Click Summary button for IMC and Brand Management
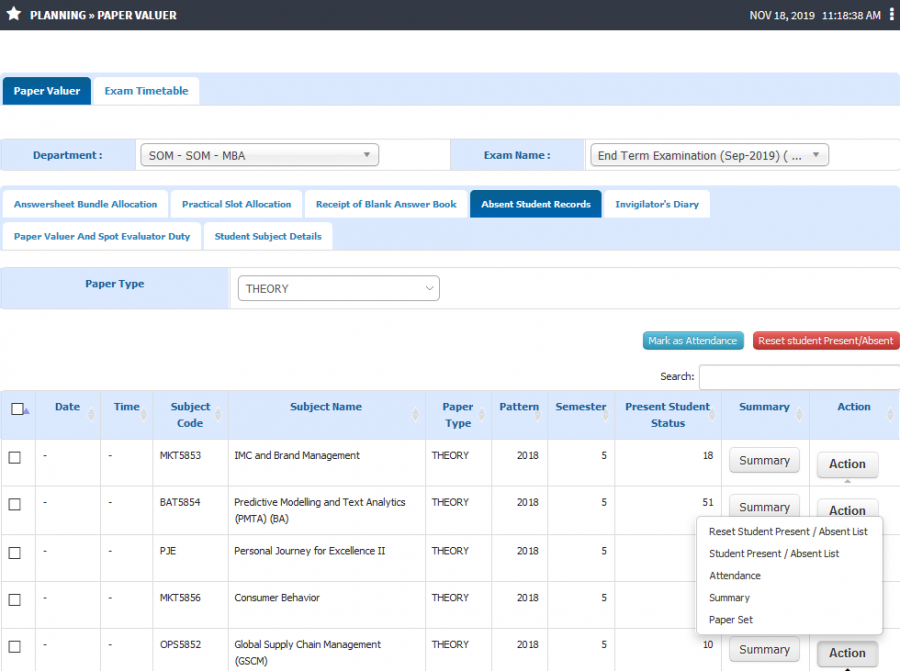900x671 pixels. 764,460
